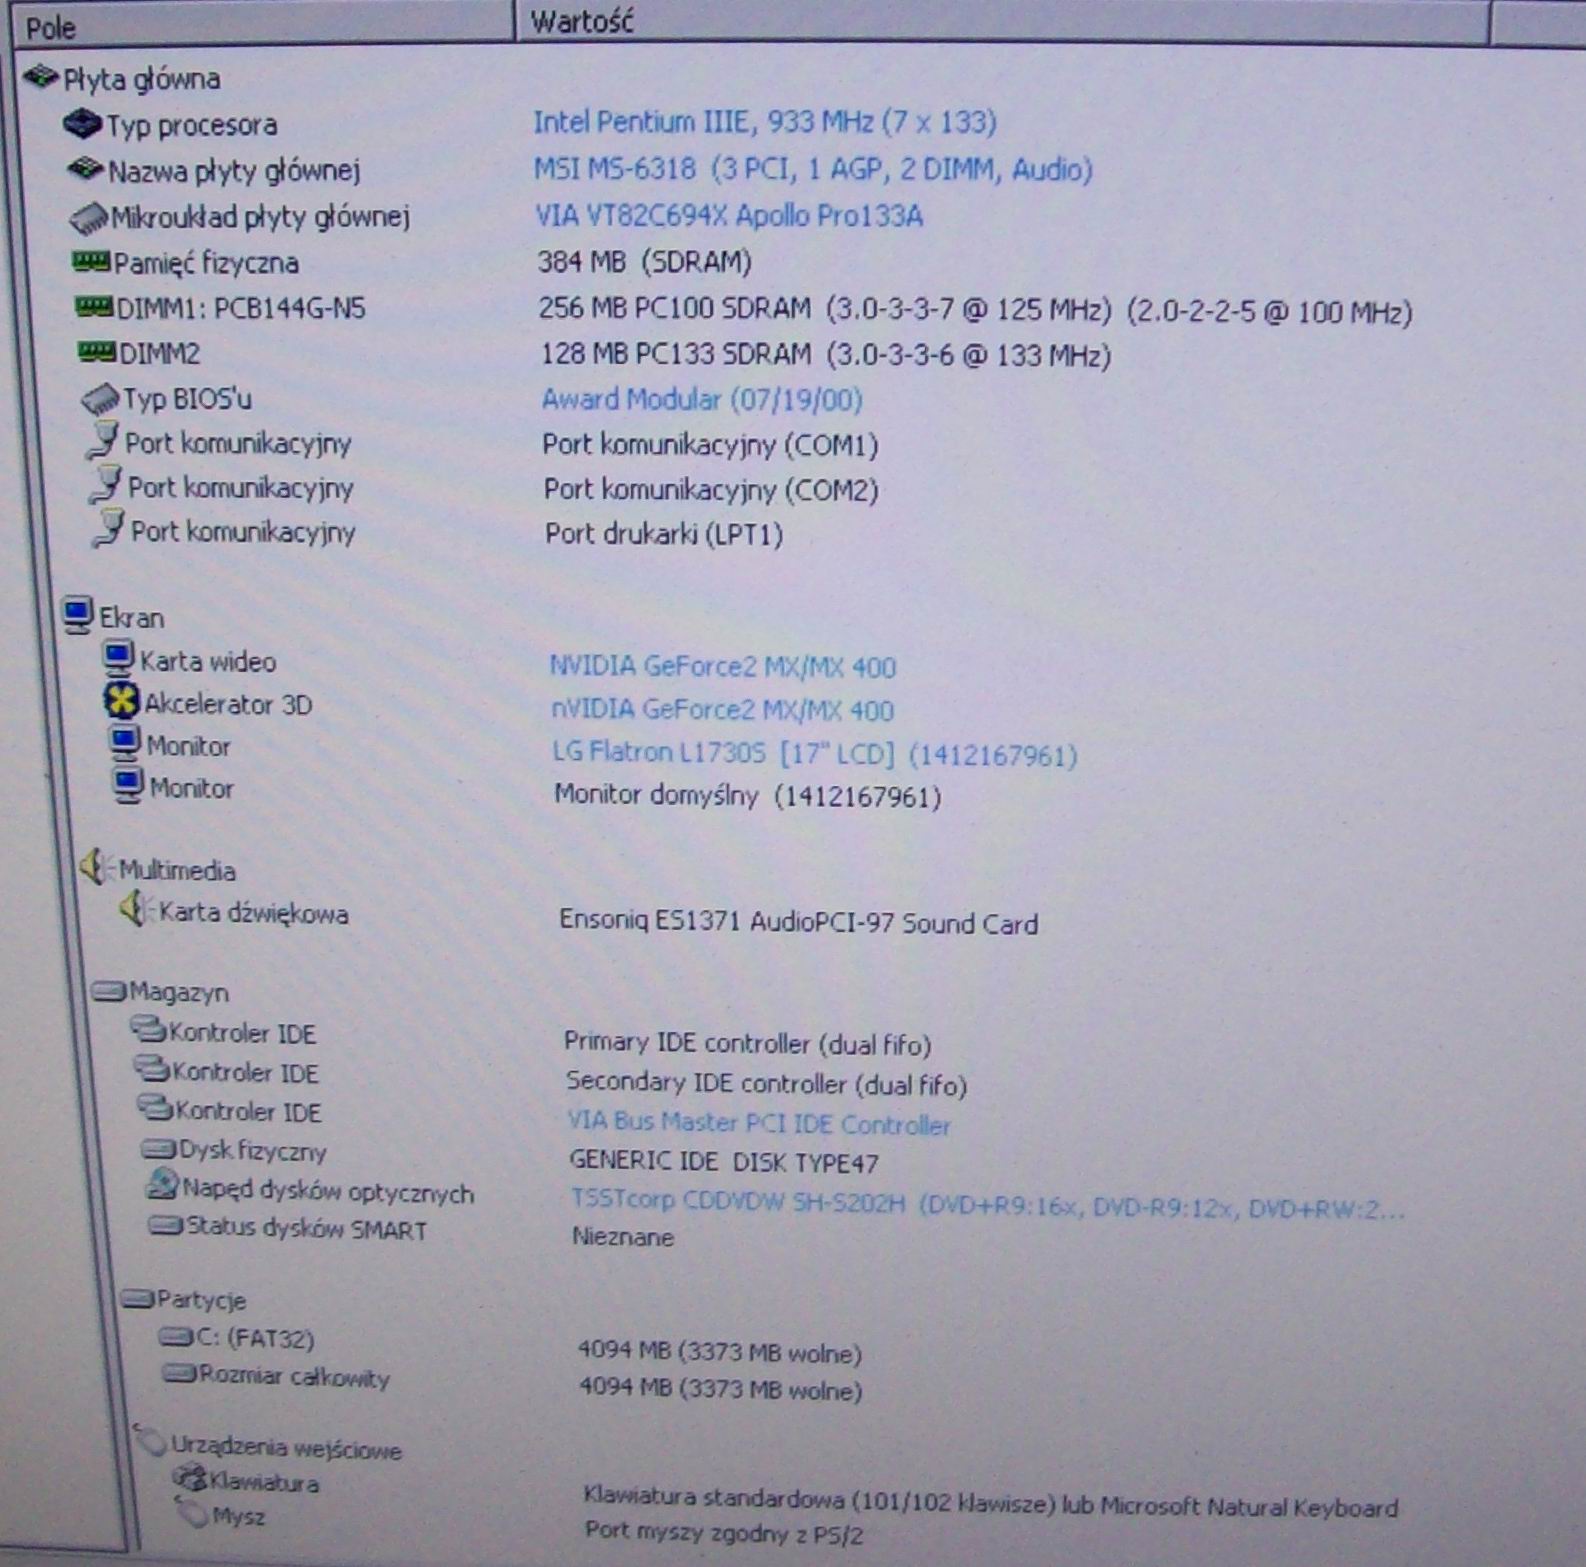
Task: Select the Urządzenia wejściowe category row
Action: point(270,1446)
